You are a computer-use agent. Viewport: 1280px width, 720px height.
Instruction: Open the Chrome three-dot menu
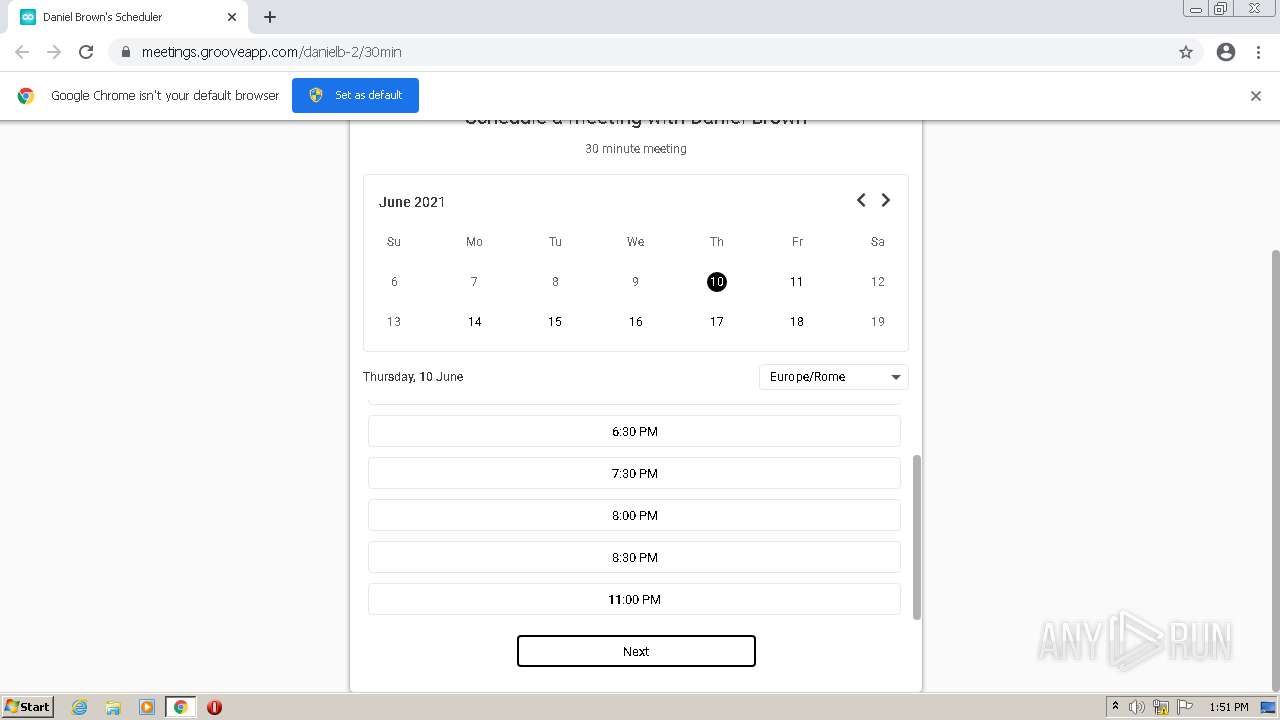tap(1258, 52)
